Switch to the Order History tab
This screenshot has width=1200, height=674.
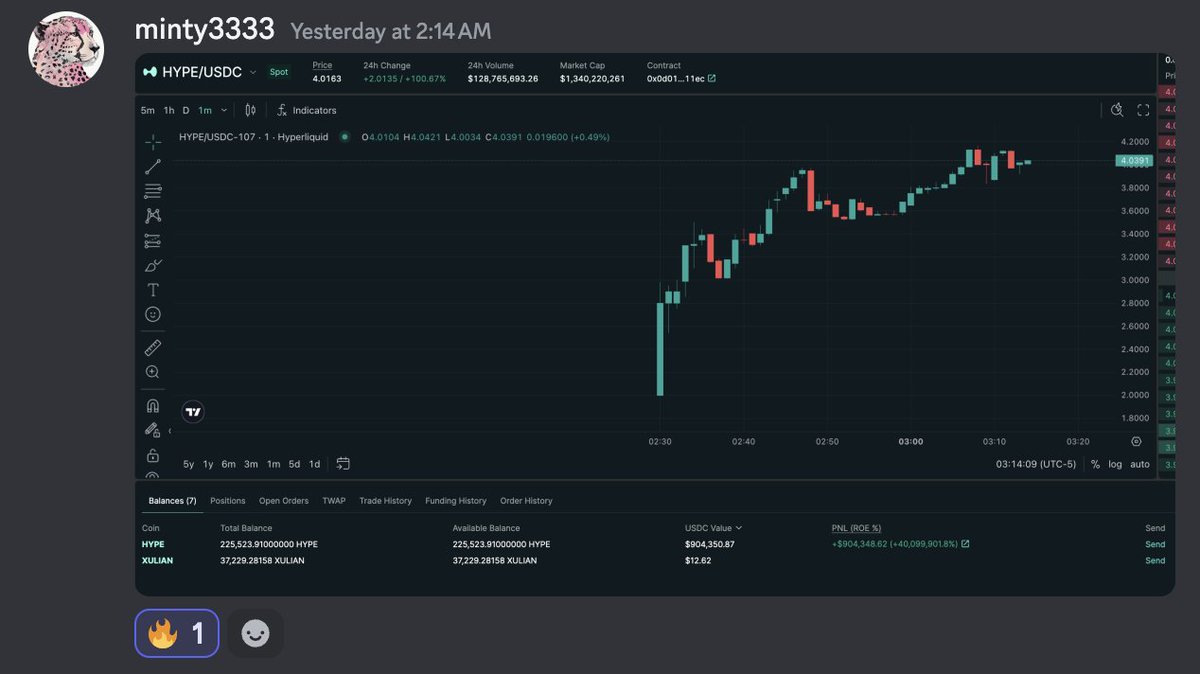pos(526,500)
